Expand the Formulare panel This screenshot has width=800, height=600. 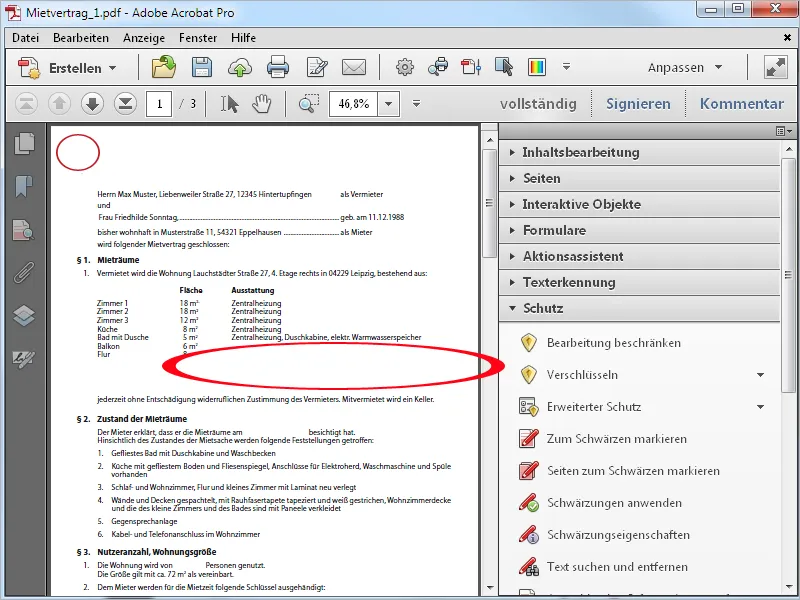(639, 231)
